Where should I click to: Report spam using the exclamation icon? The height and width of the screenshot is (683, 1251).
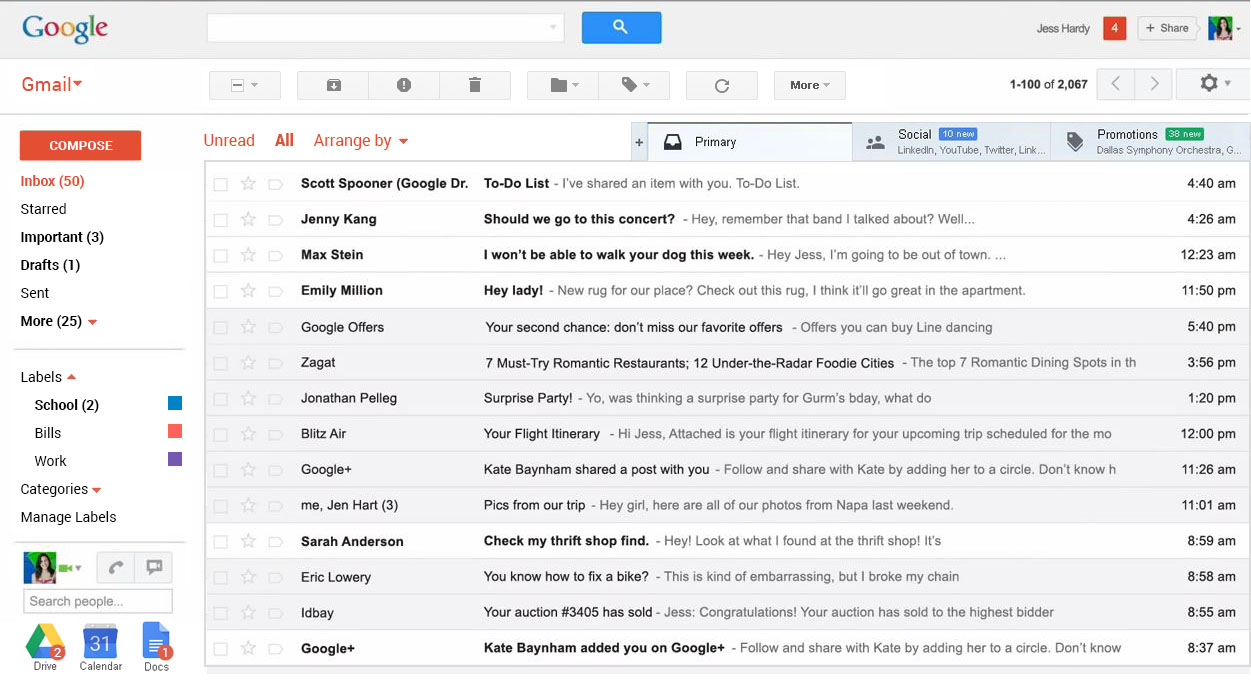(404, 85)
